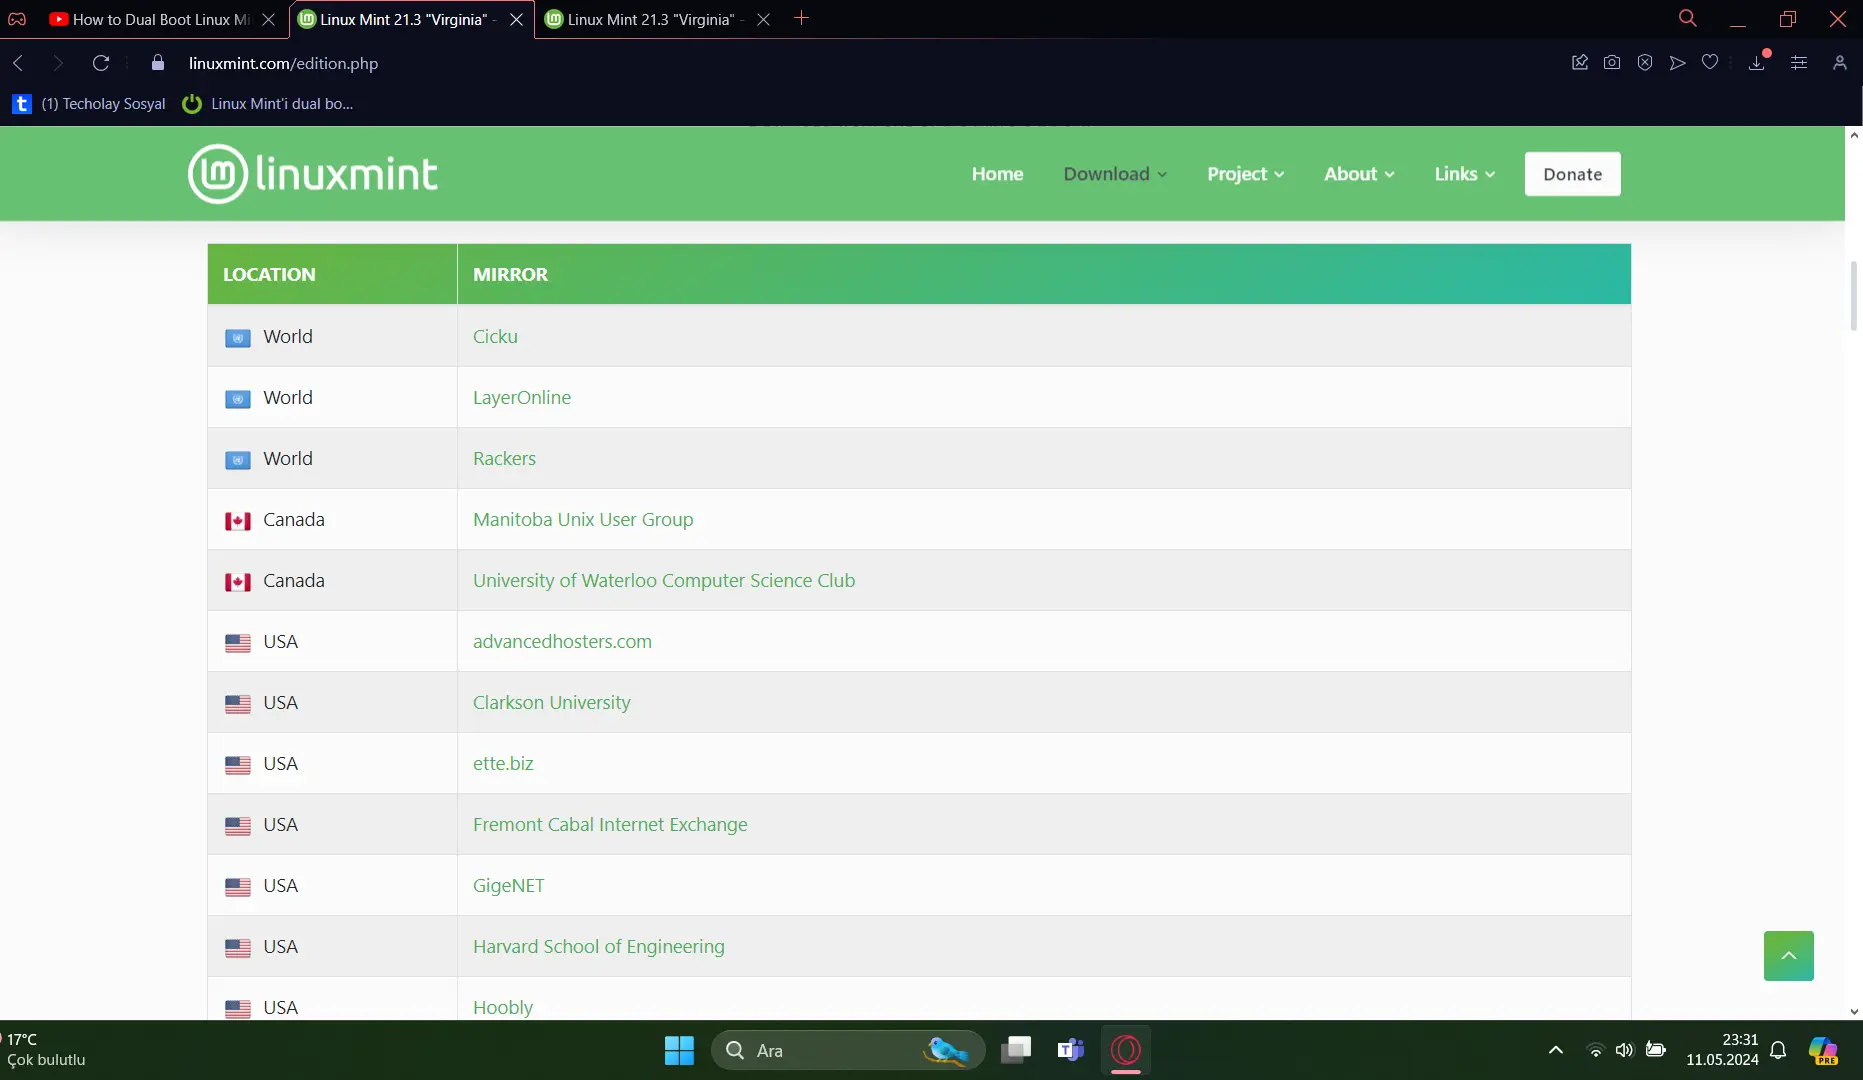Open the easy setup sliders icon

click(1799, 63)
